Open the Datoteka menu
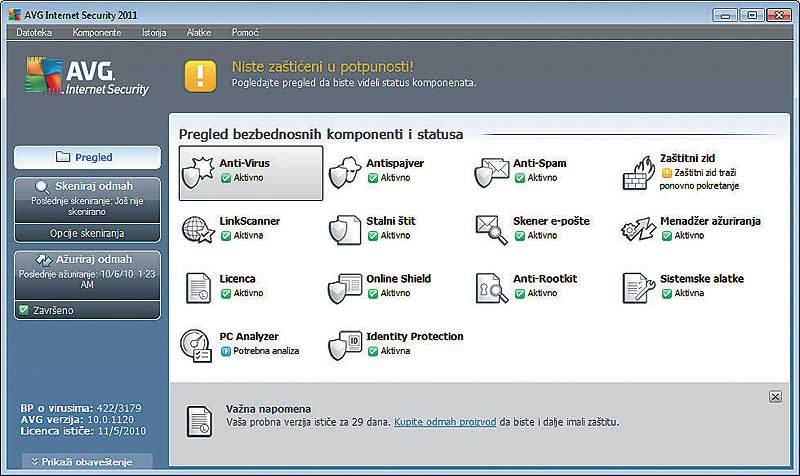Viewport: 800px width, 476px height. (x=34, y=33)
